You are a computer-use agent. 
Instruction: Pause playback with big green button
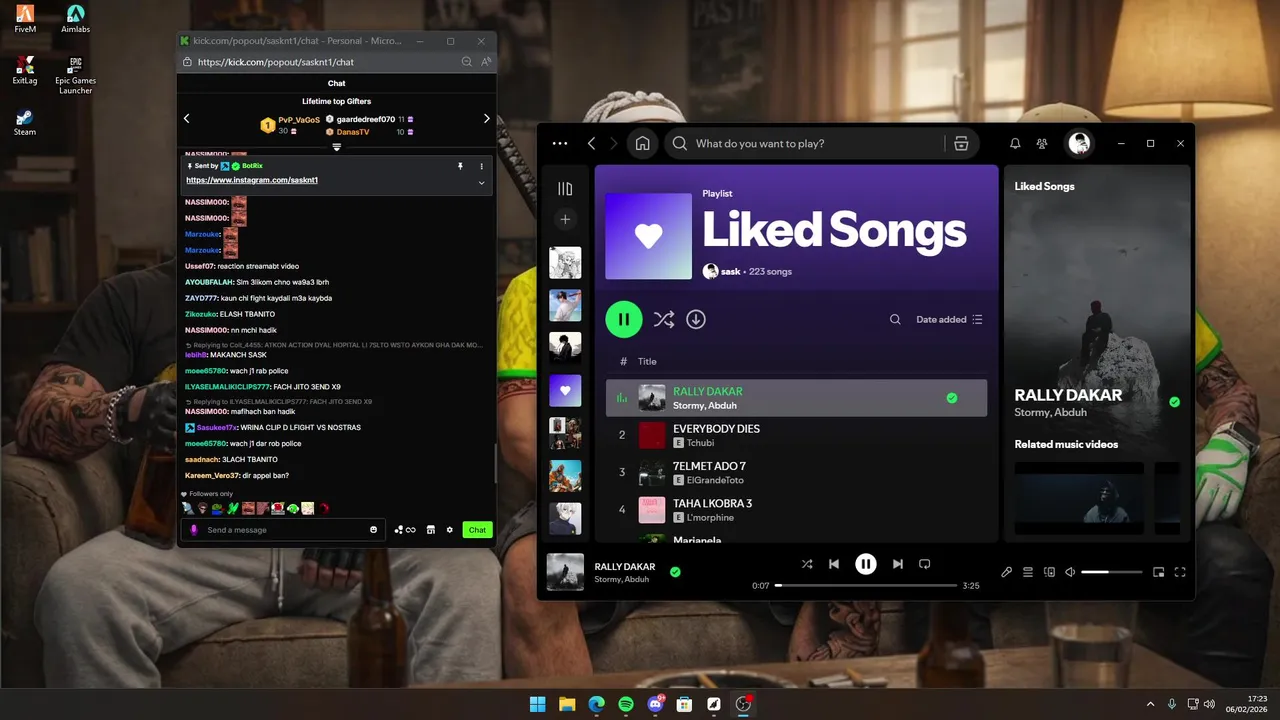pos(624,319)
